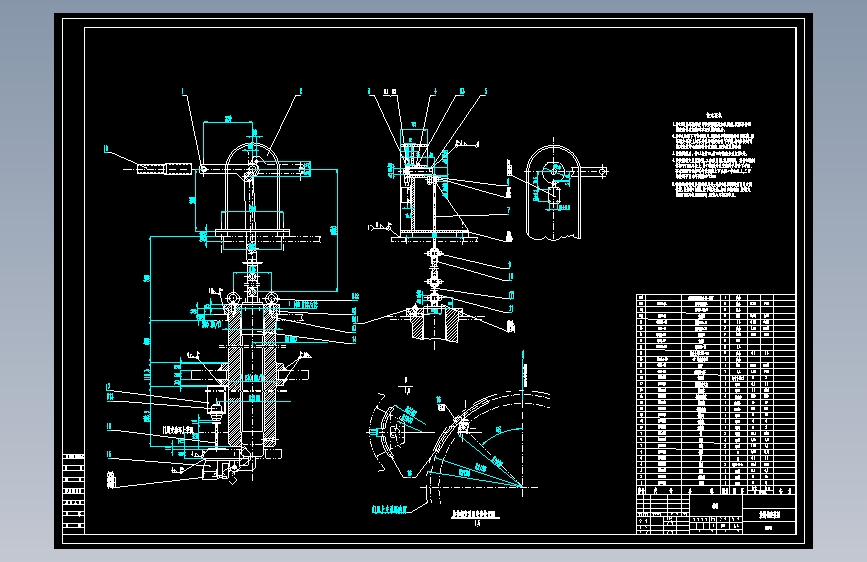
Task: Click the hatched cylinder section in the main view
Action: [252, 375]
